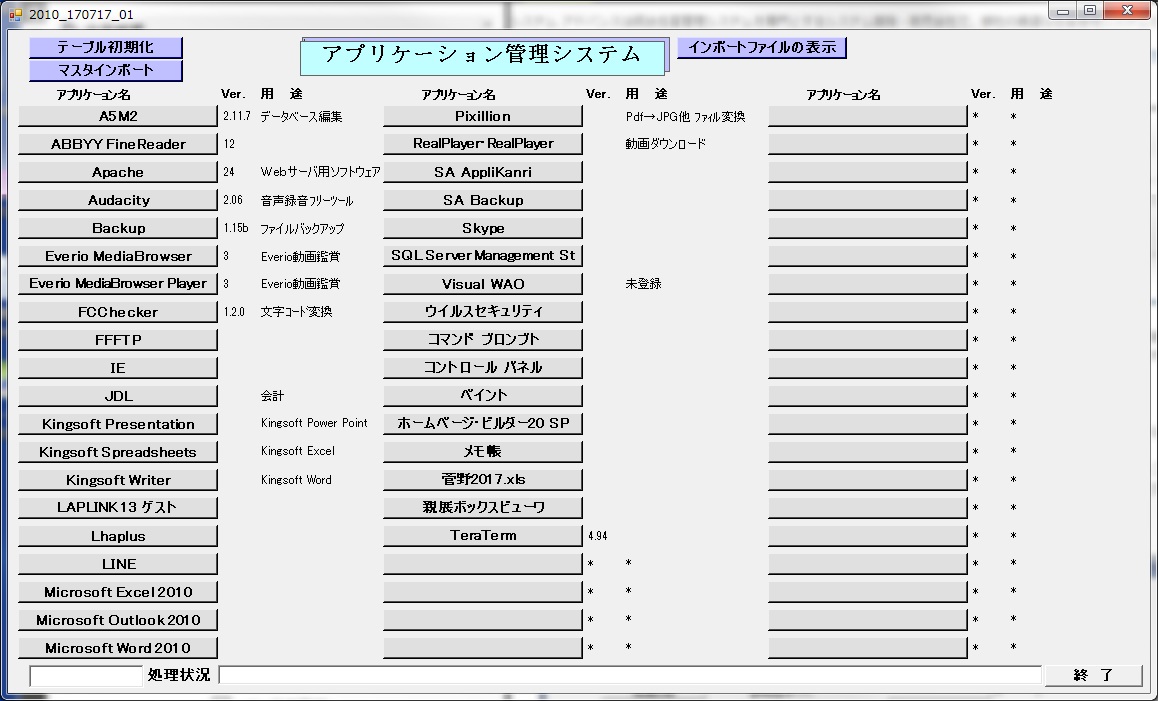Open Everio MediaBrowser
This screenshot has height=701, width=1158.
pos(118,256)
